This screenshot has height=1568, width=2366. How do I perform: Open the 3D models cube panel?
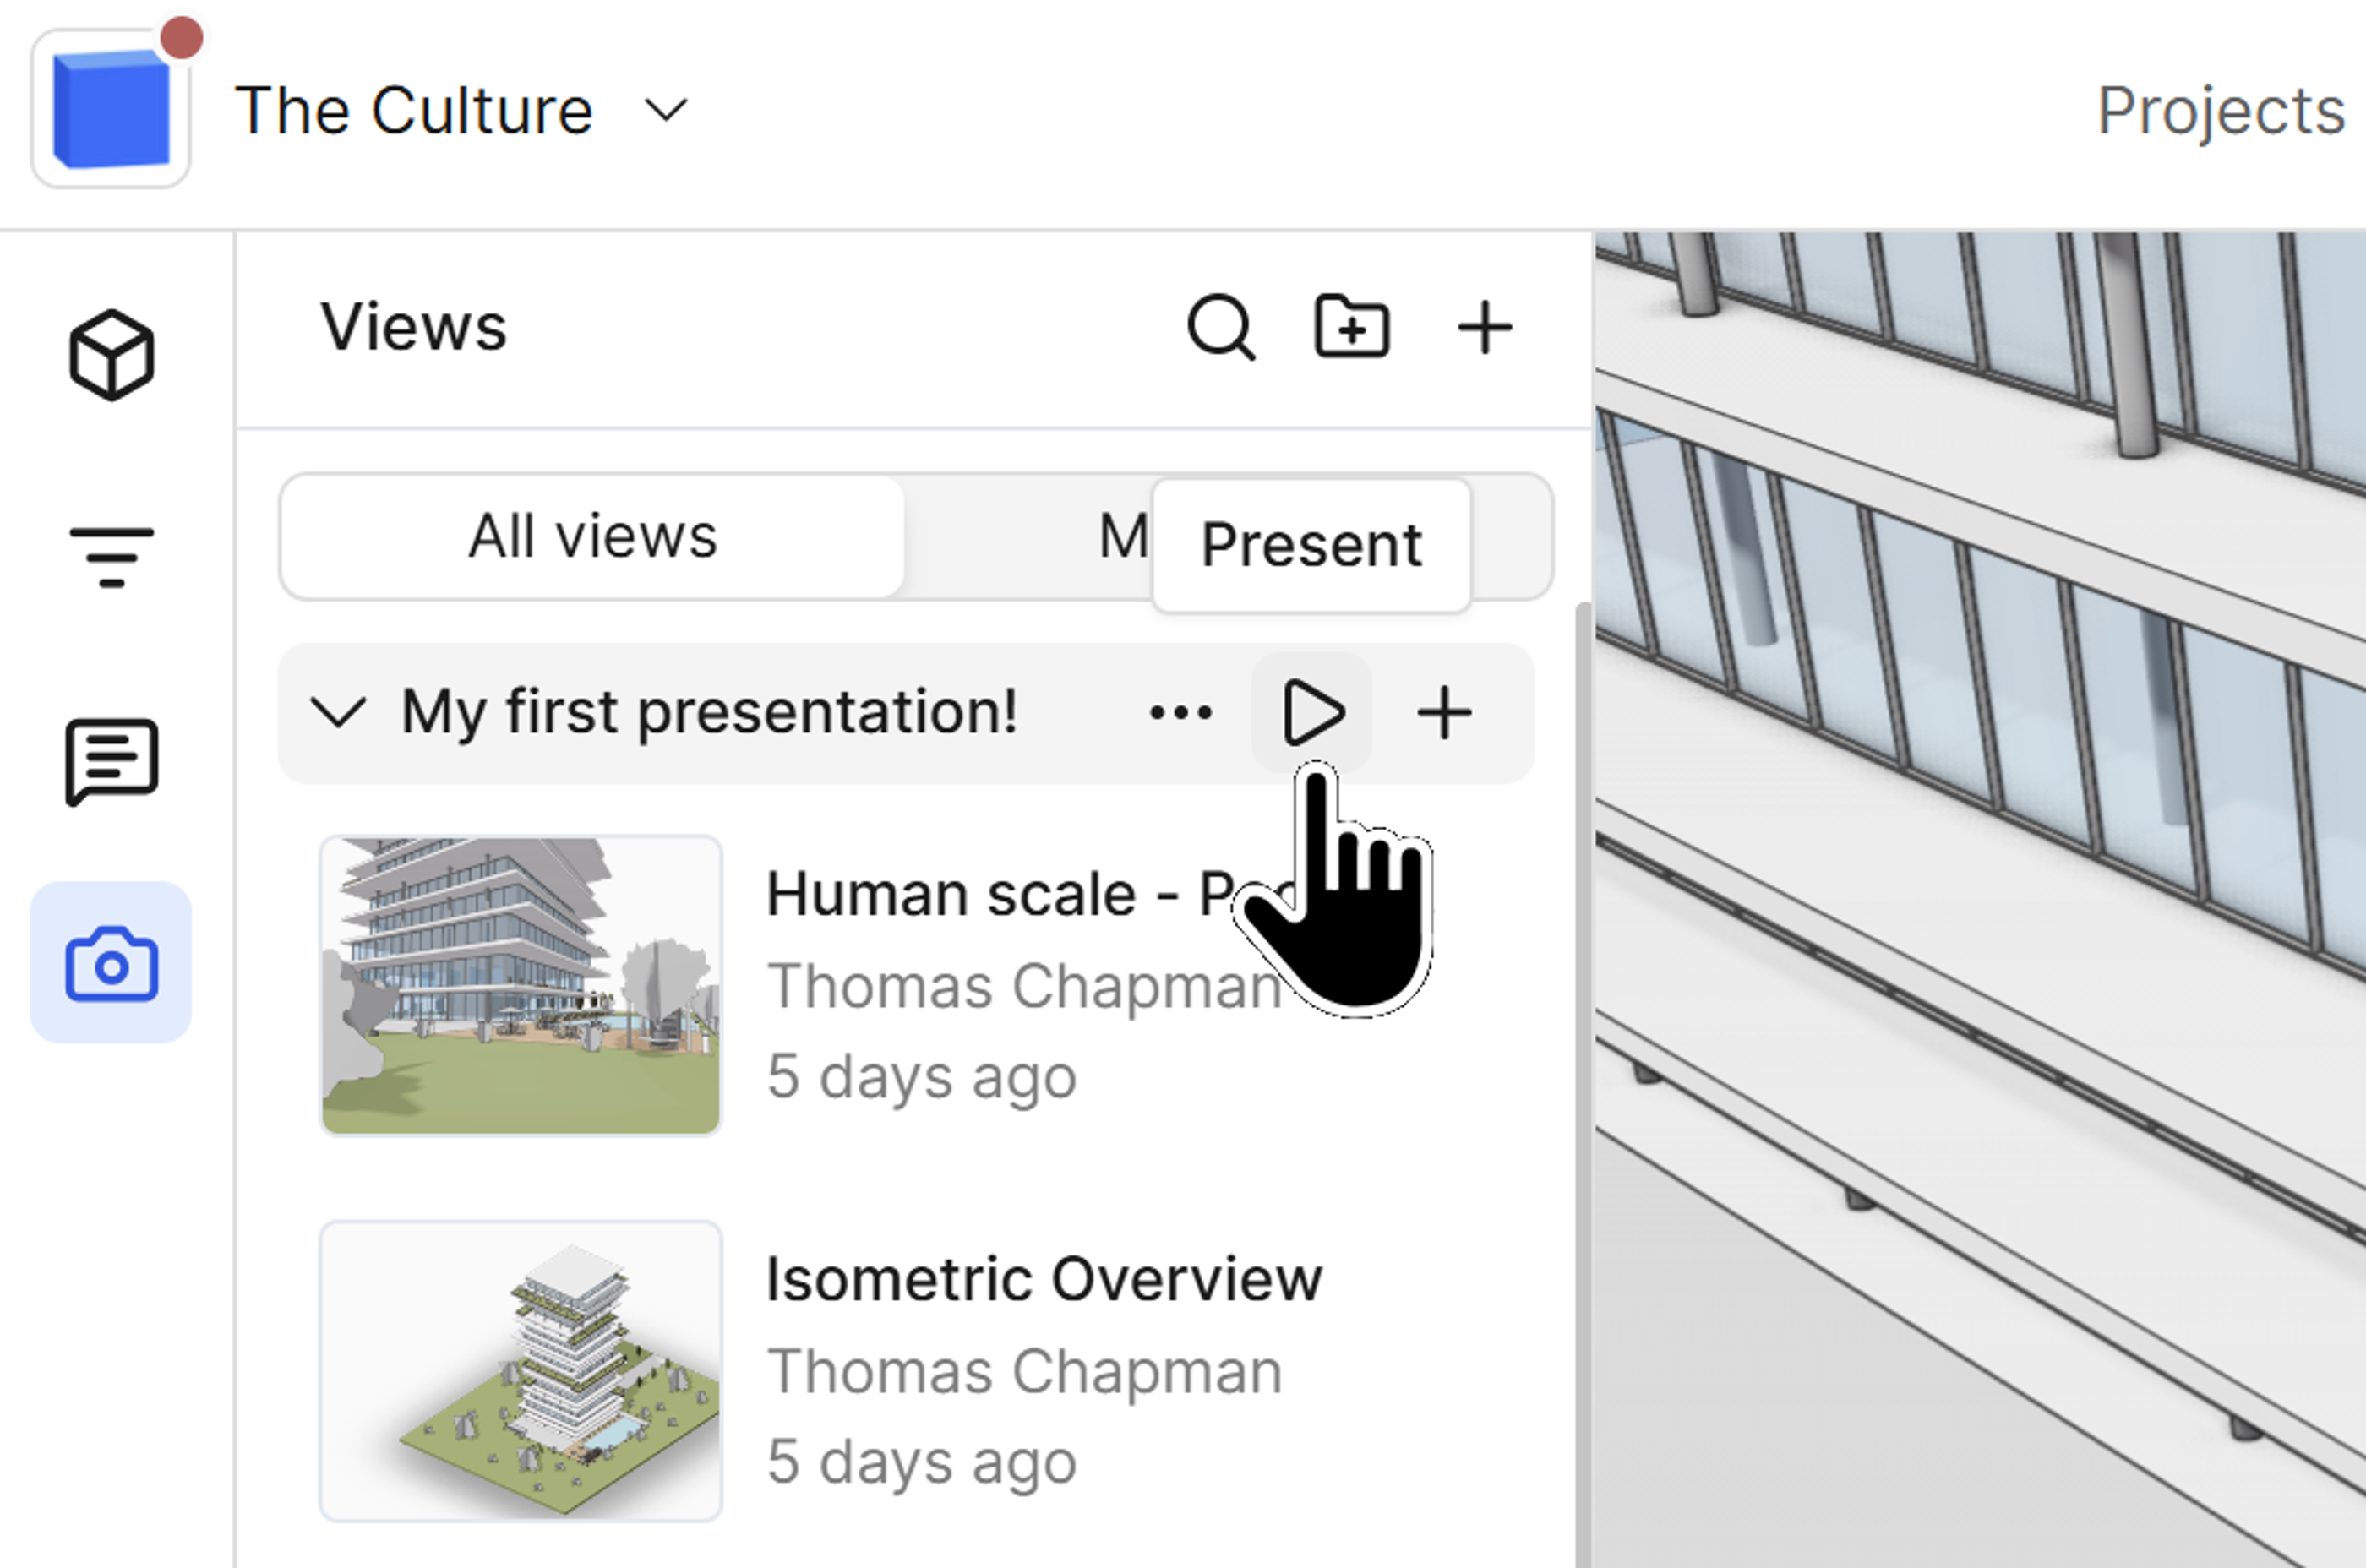point(111,355)
